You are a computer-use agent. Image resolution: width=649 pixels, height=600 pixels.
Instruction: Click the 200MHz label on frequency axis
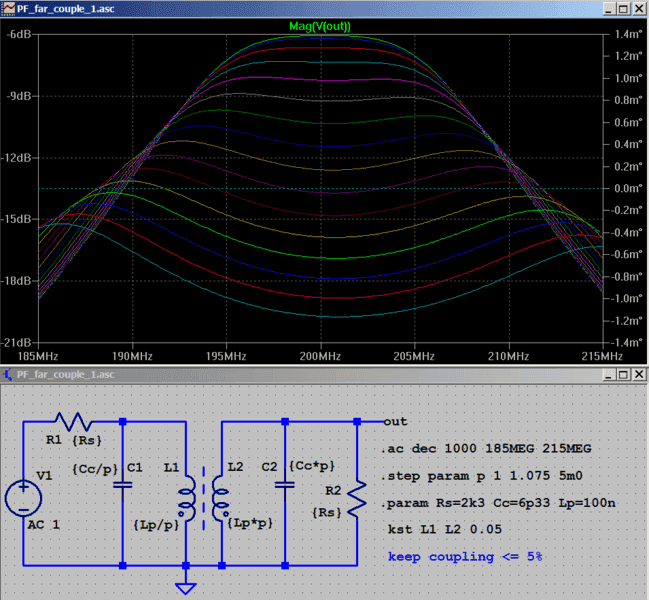(x=320, y=356)
